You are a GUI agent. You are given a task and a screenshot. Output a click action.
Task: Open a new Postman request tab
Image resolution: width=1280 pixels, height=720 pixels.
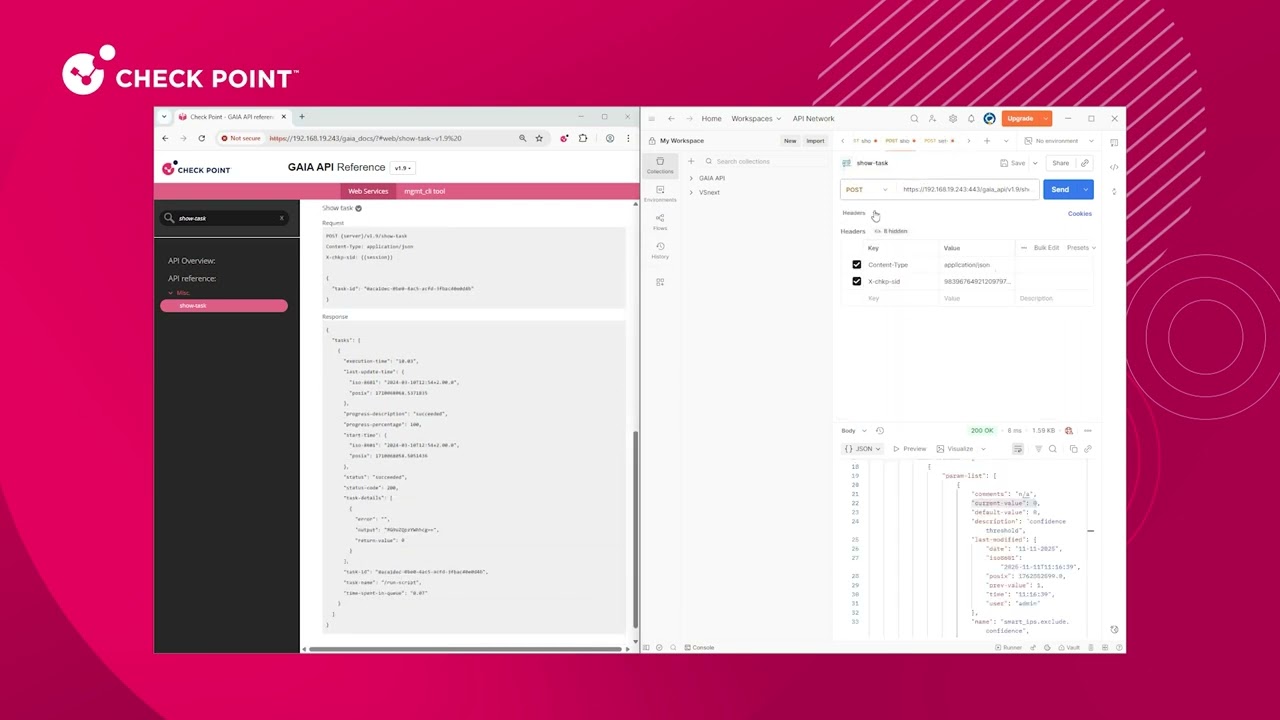pos(987,141)
